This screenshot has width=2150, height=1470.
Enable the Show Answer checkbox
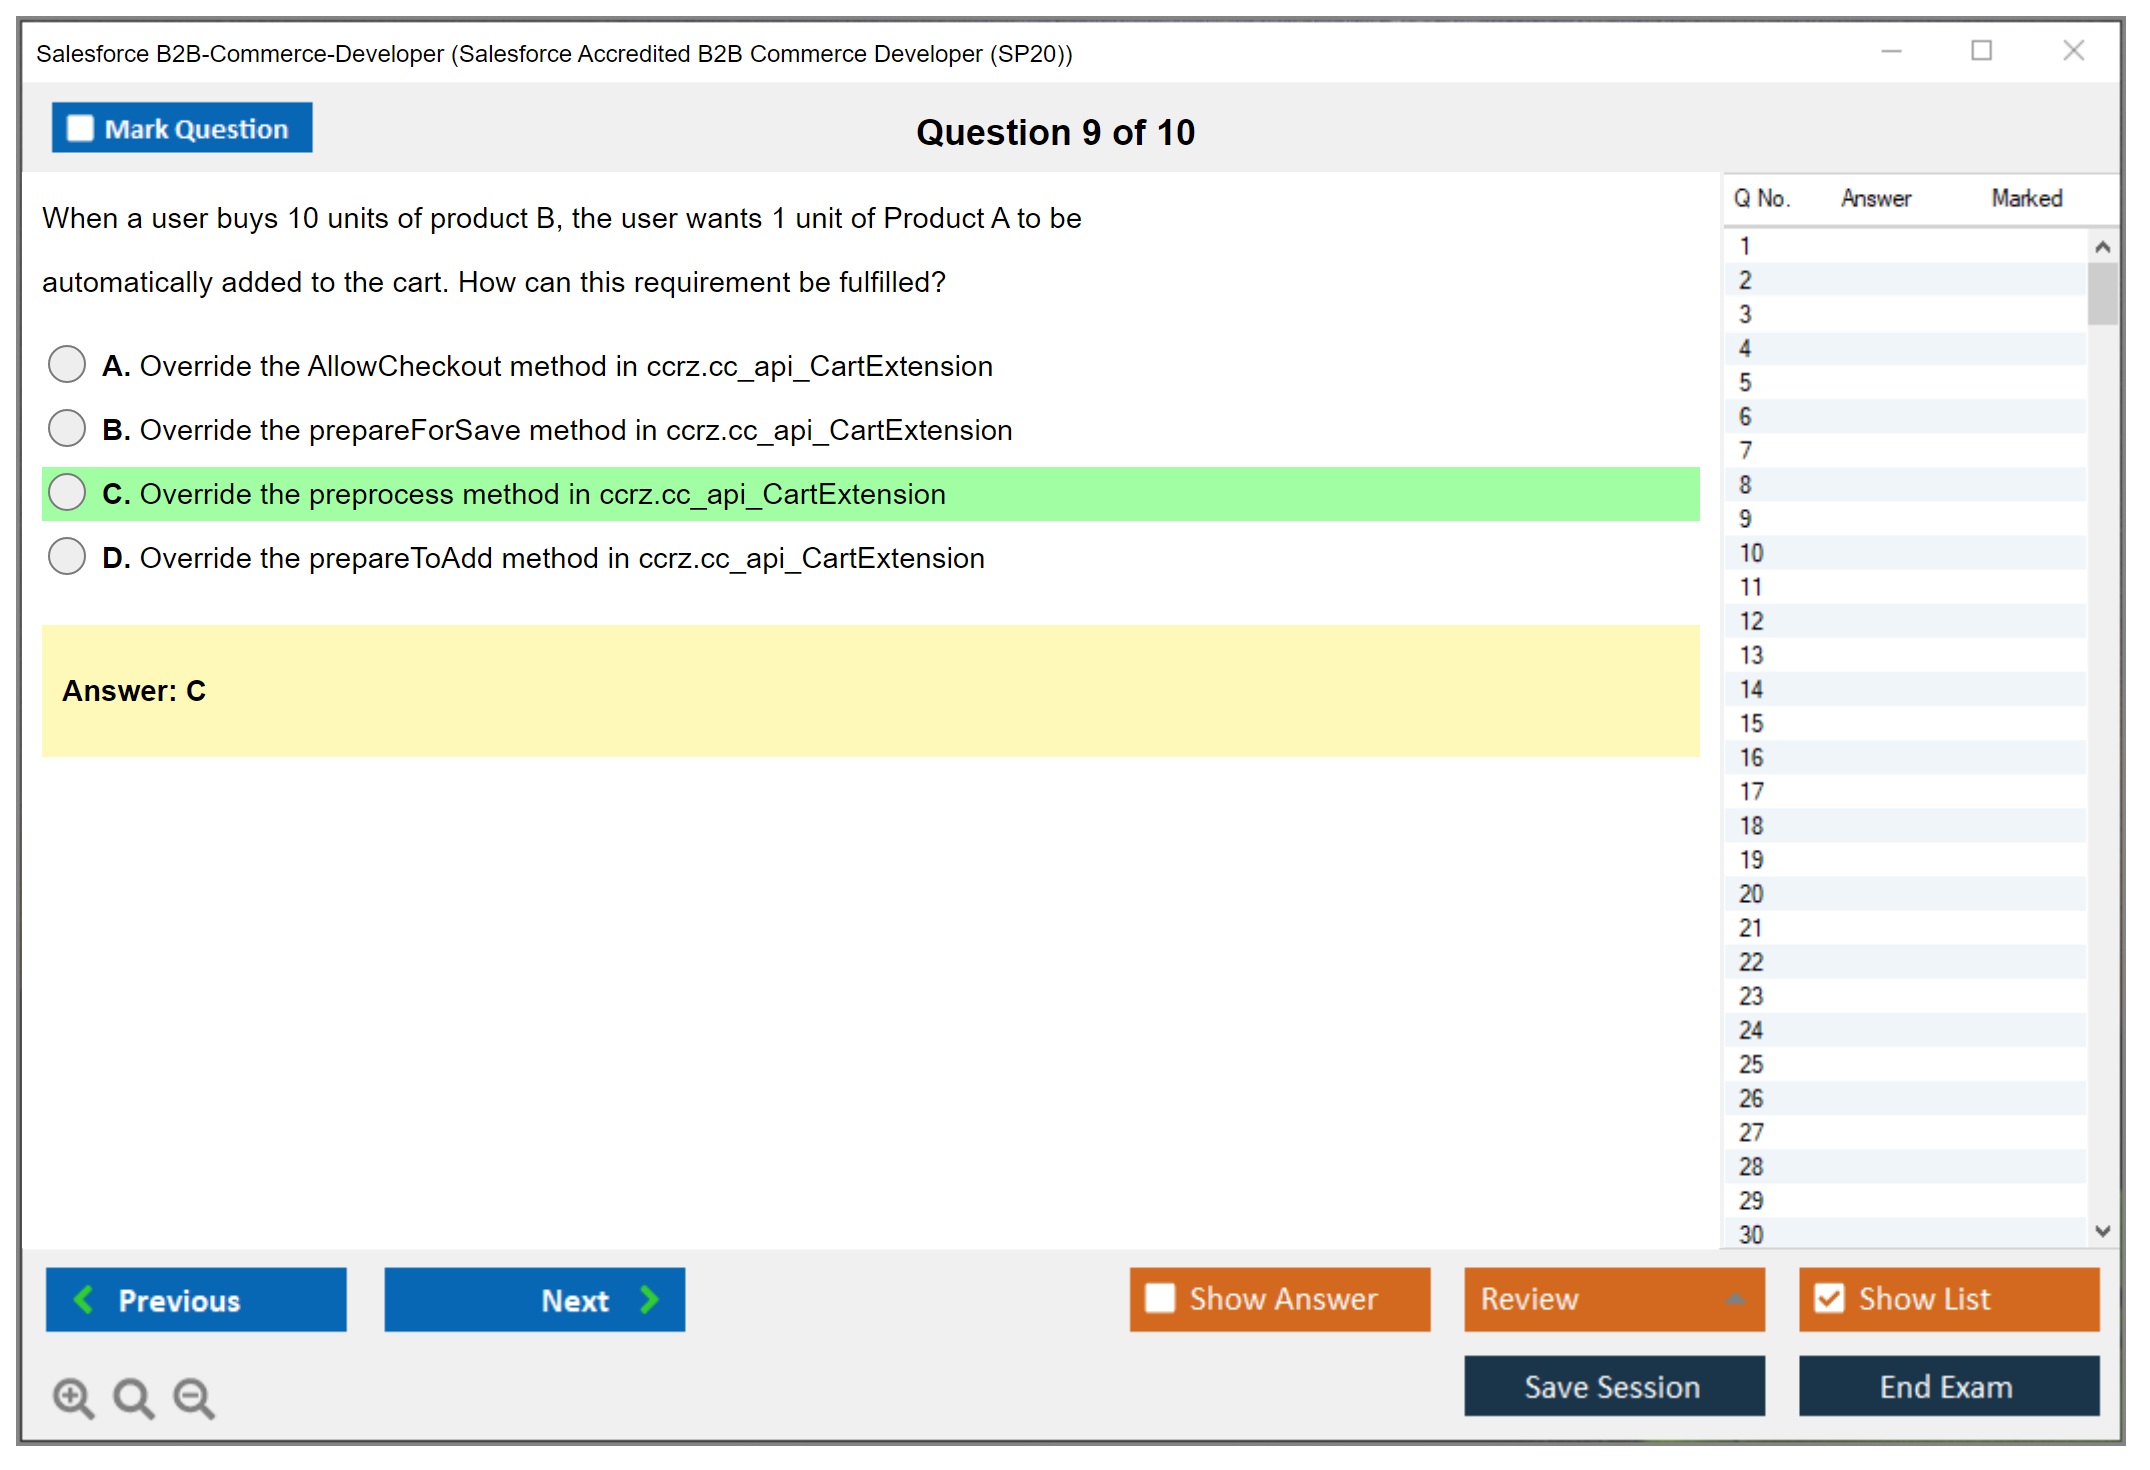[x=1160, y=1298]
